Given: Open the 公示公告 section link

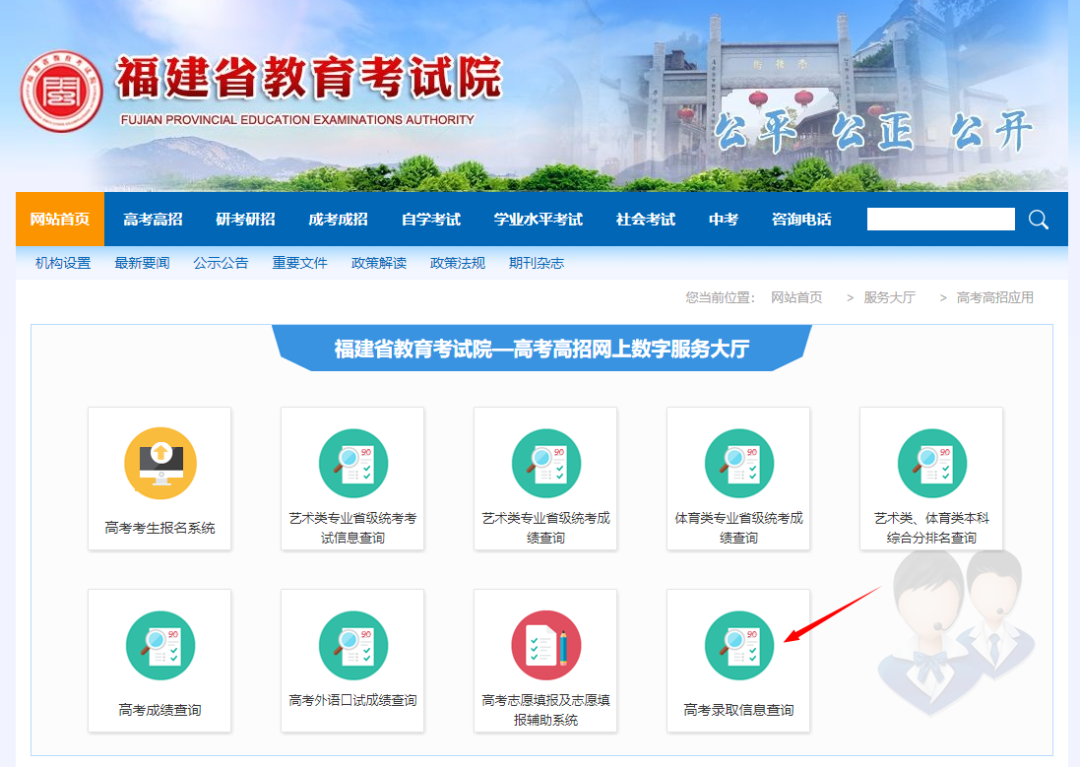Looking at the screenshot, I should pos(220,262).
